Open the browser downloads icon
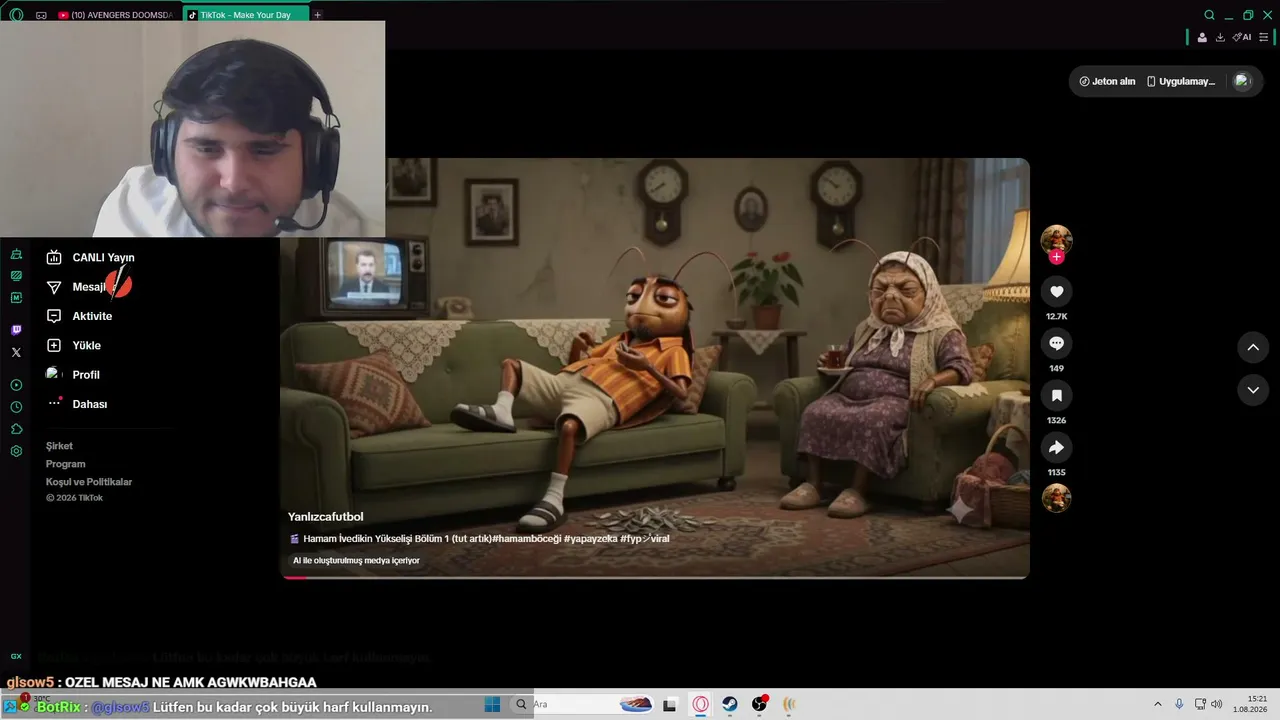The image size is (1280, 720). coord(1220,37)
